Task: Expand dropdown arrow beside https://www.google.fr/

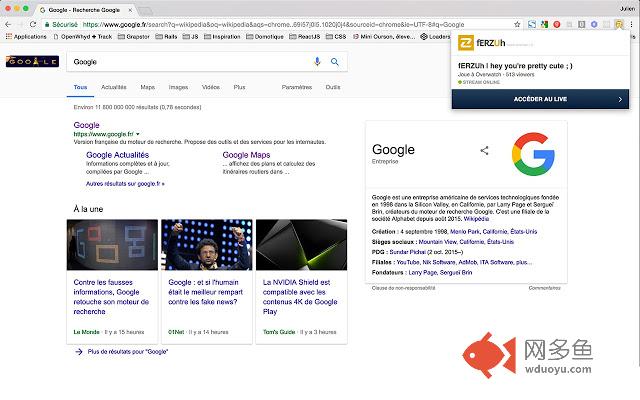Action: (138, 134)
